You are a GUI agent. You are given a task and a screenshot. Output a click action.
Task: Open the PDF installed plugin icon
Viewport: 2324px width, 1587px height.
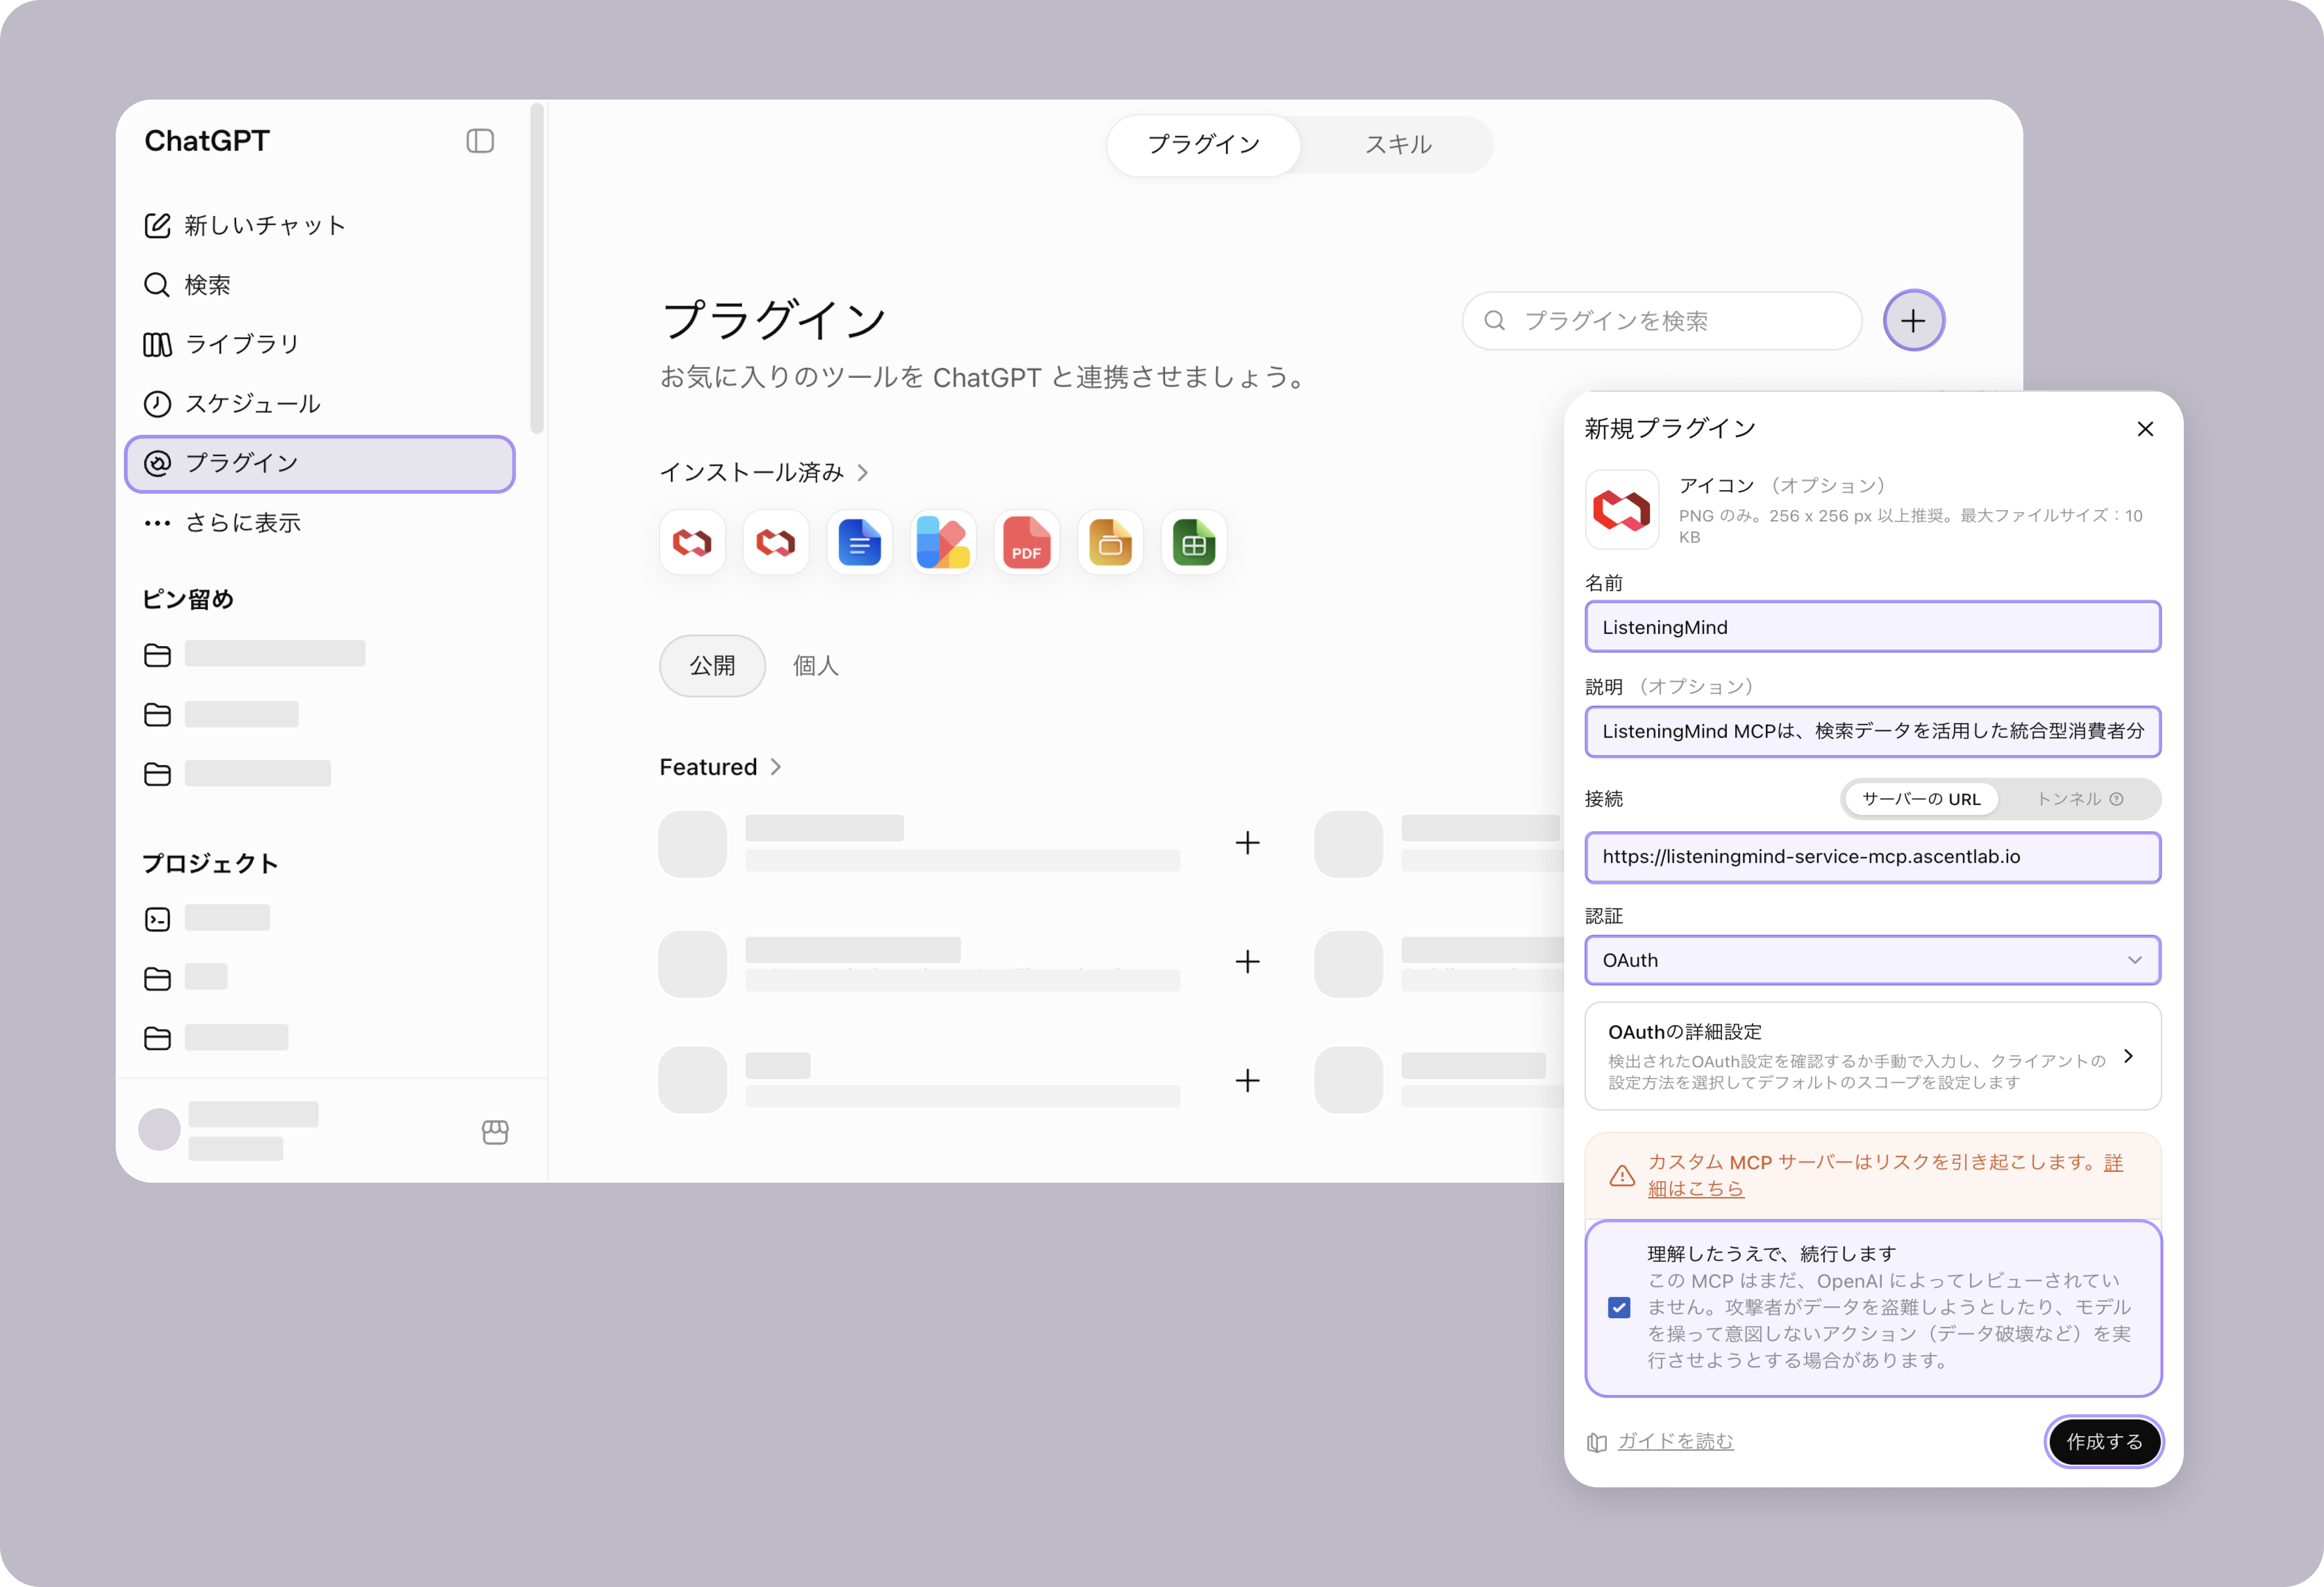pos(1026,543)
